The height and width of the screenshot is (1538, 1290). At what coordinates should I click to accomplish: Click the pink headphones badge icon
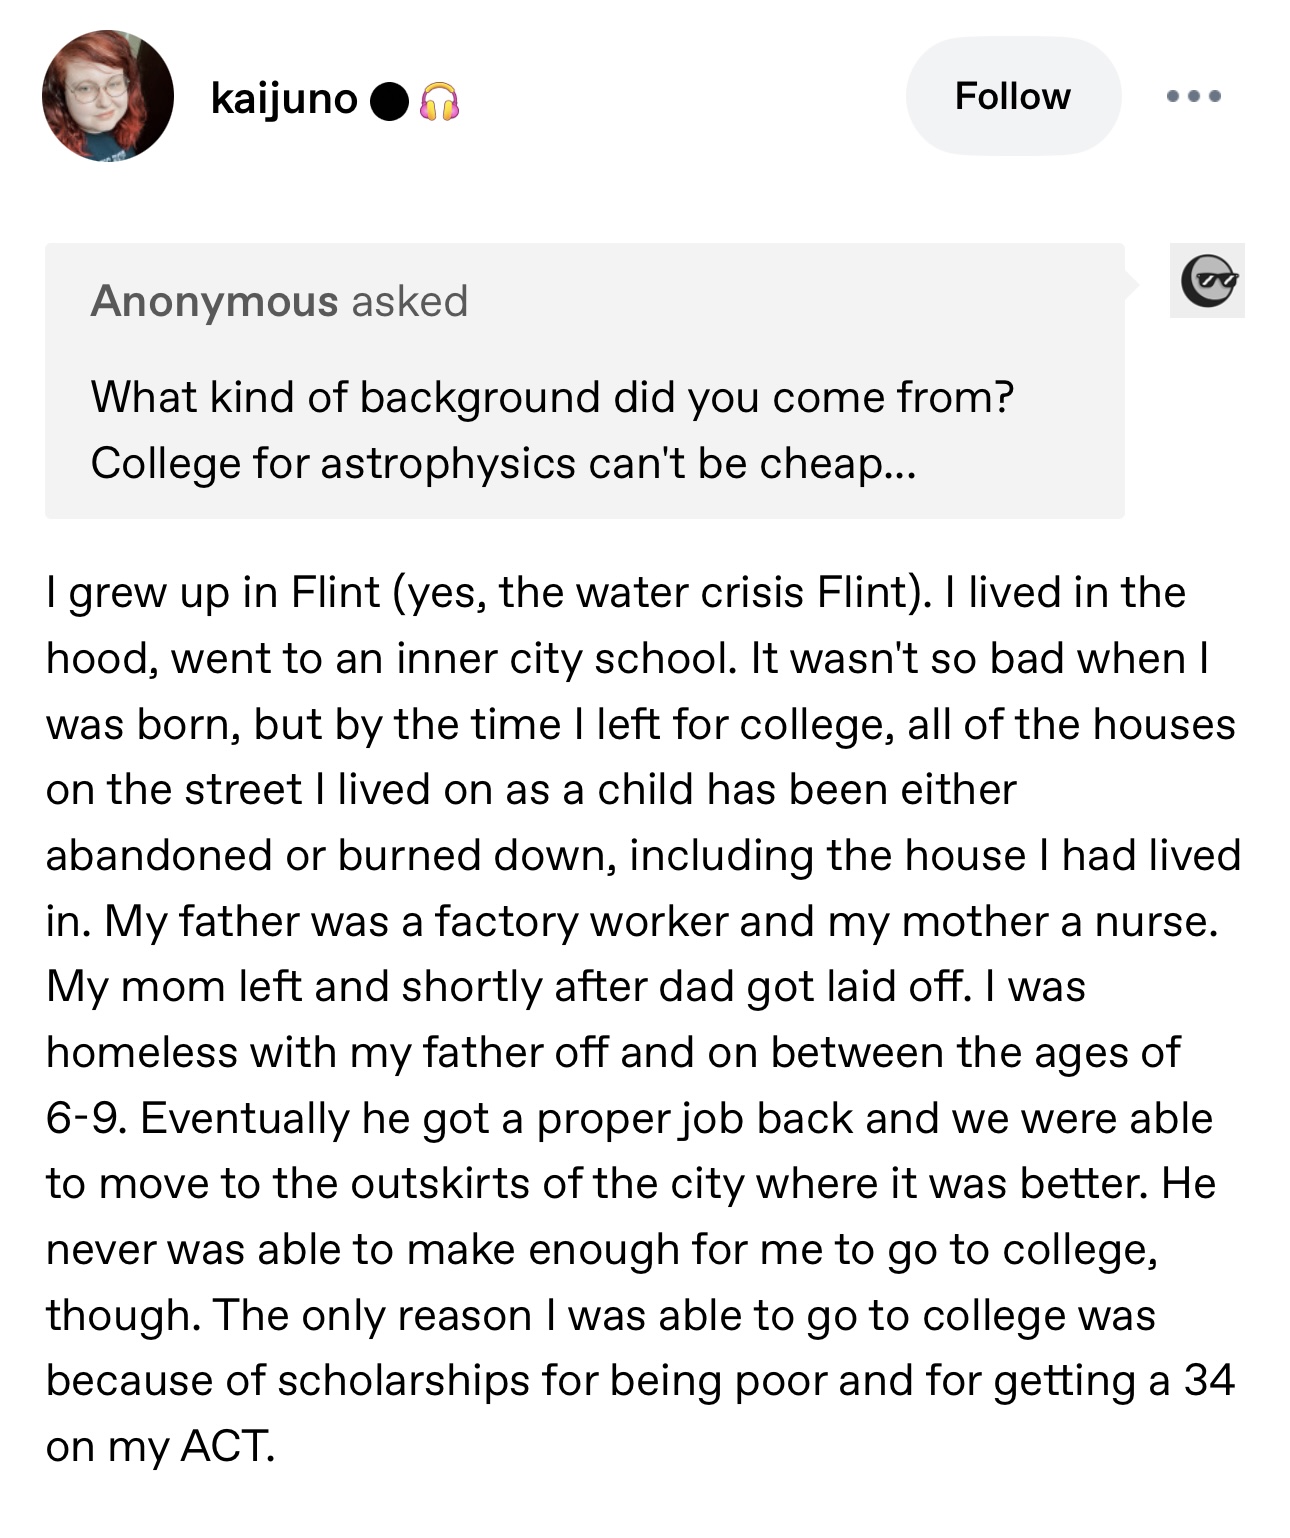(x=440, y=100)
